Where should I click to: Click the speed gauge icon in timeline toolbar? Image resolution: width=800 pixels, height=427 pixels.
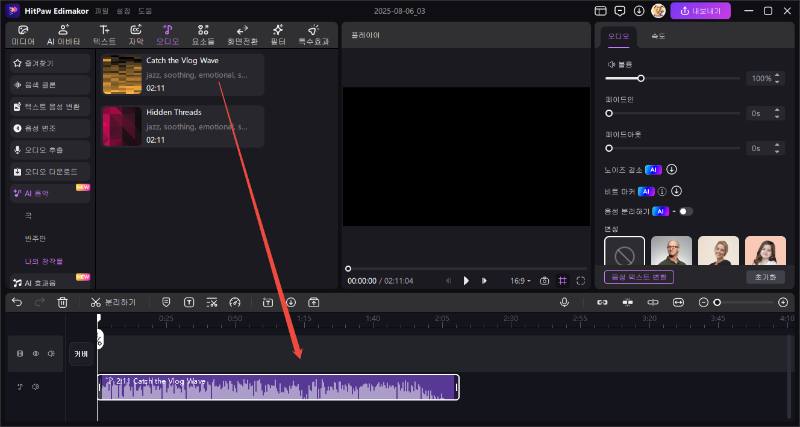point(235,302)
